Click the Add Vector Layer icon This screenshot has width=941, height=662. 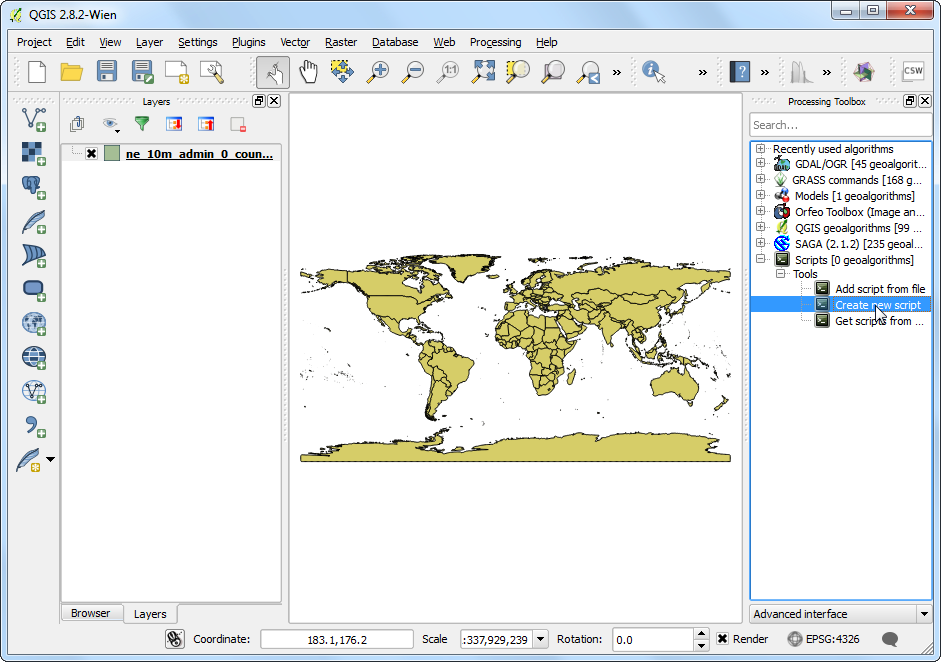coord(34,119)
